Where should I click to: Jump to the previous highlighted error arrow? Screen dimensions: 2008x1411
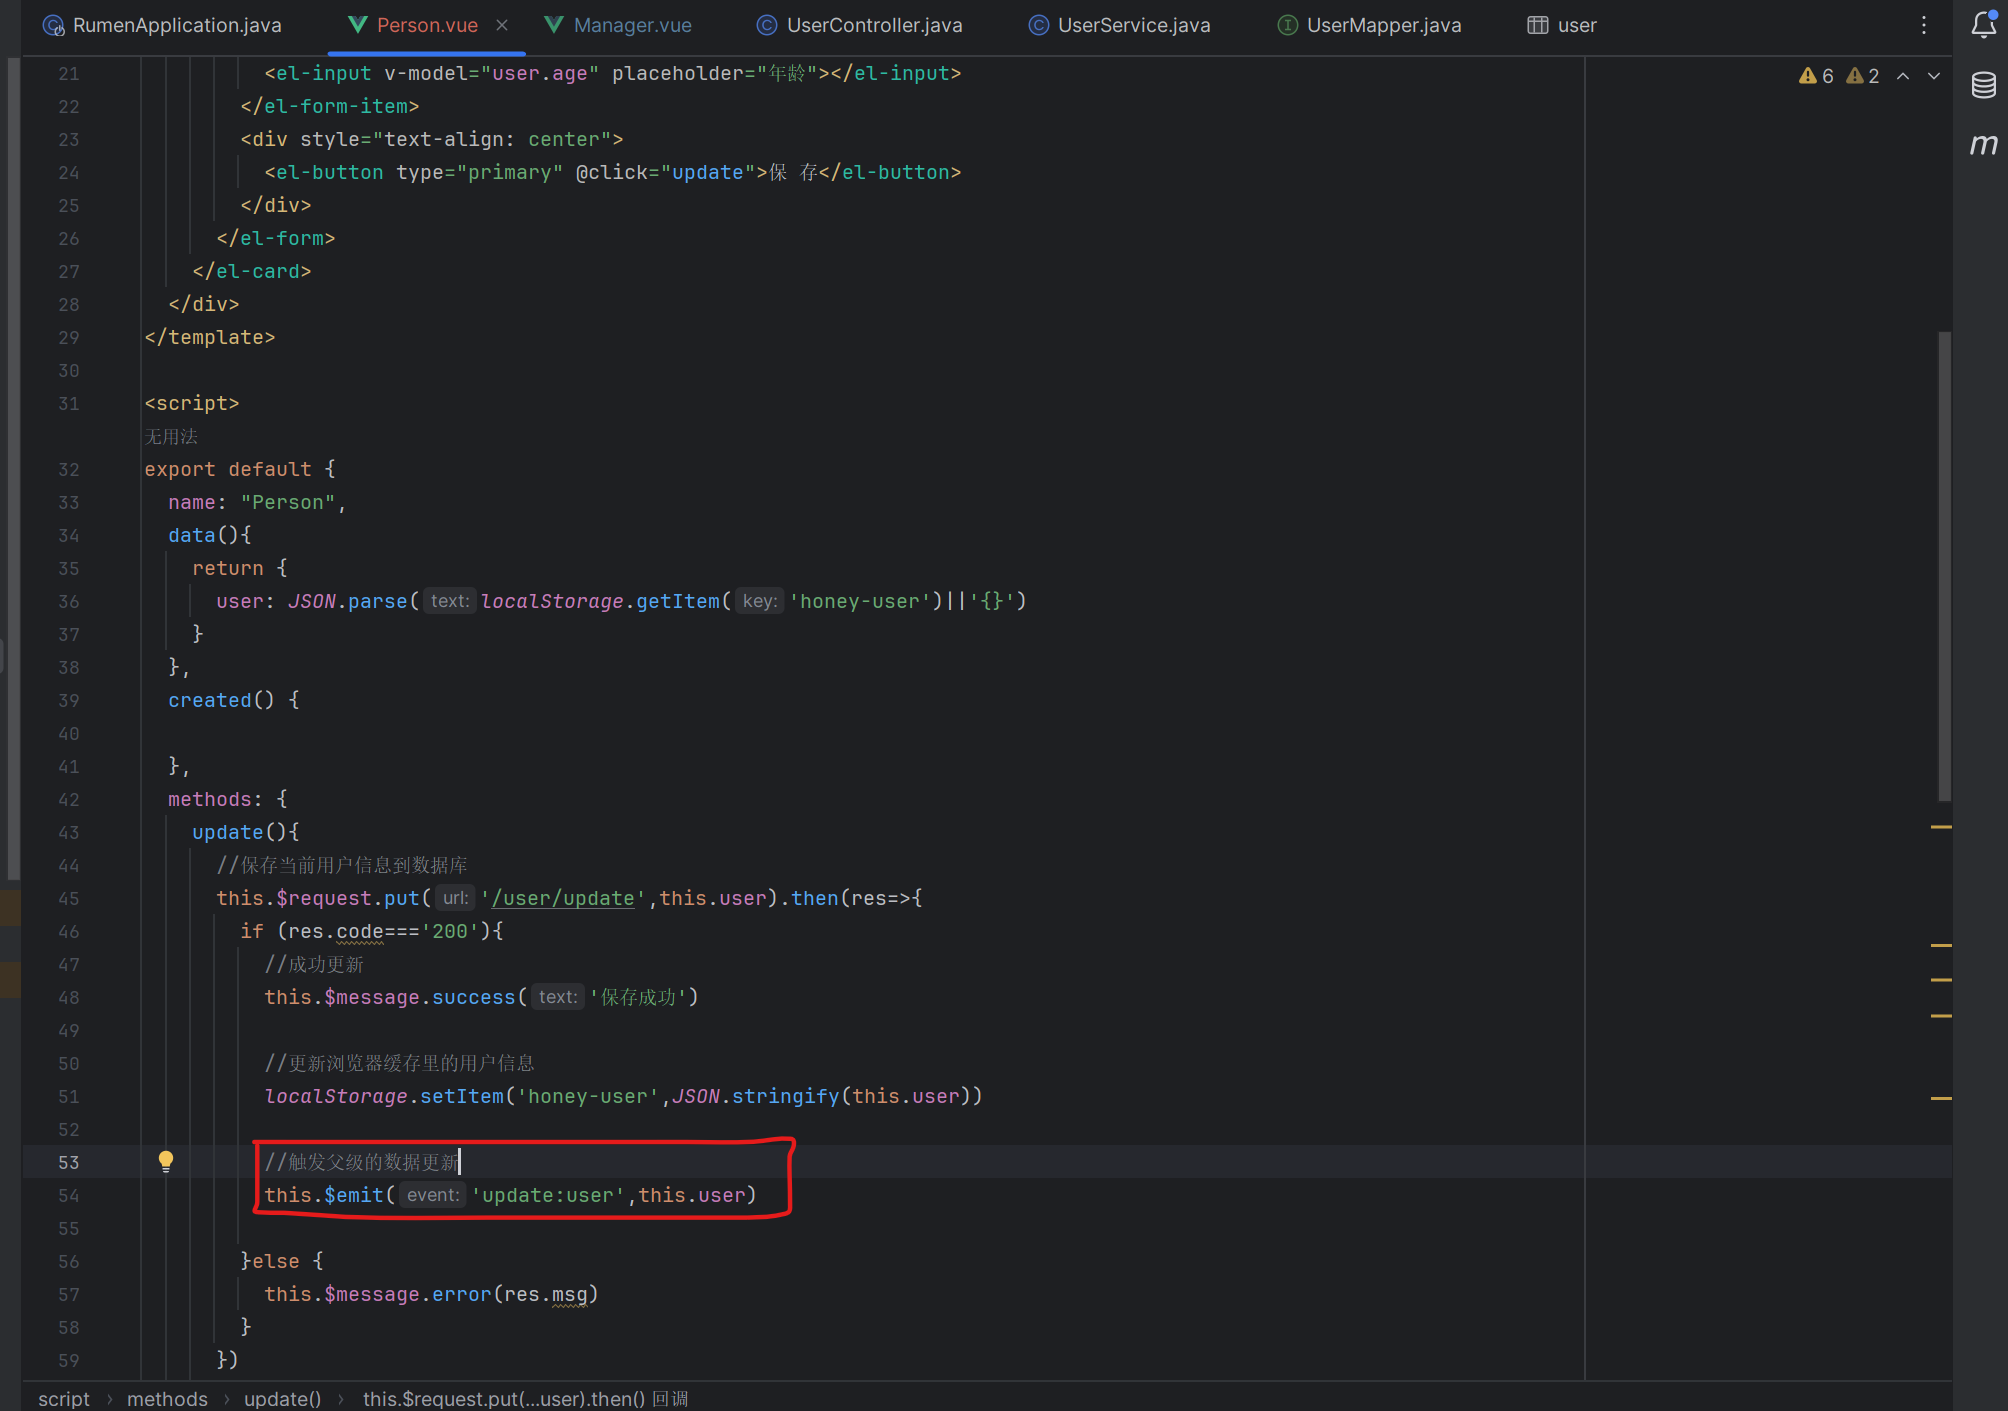1903,76
